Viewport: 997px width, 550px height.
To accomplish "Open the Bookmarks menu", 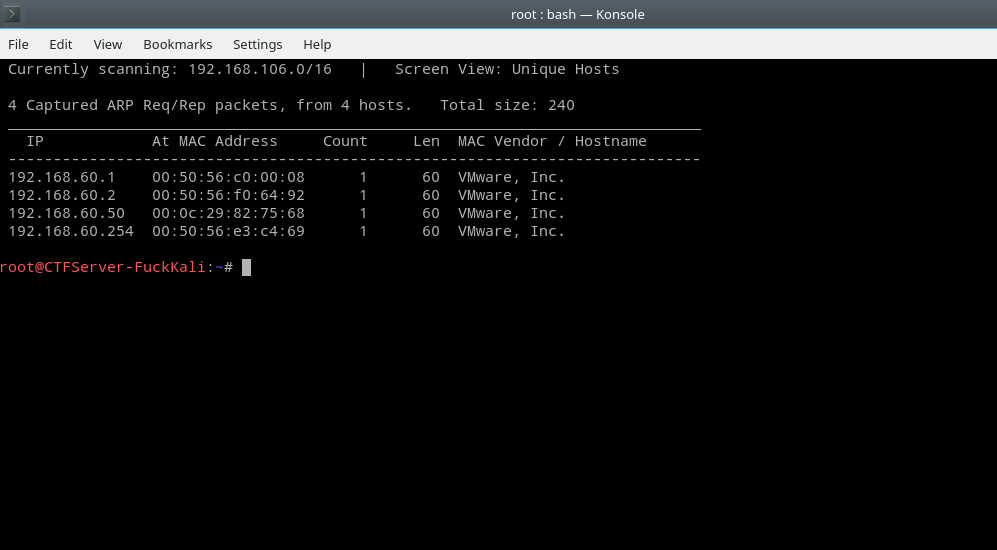I will pos(177,45).
